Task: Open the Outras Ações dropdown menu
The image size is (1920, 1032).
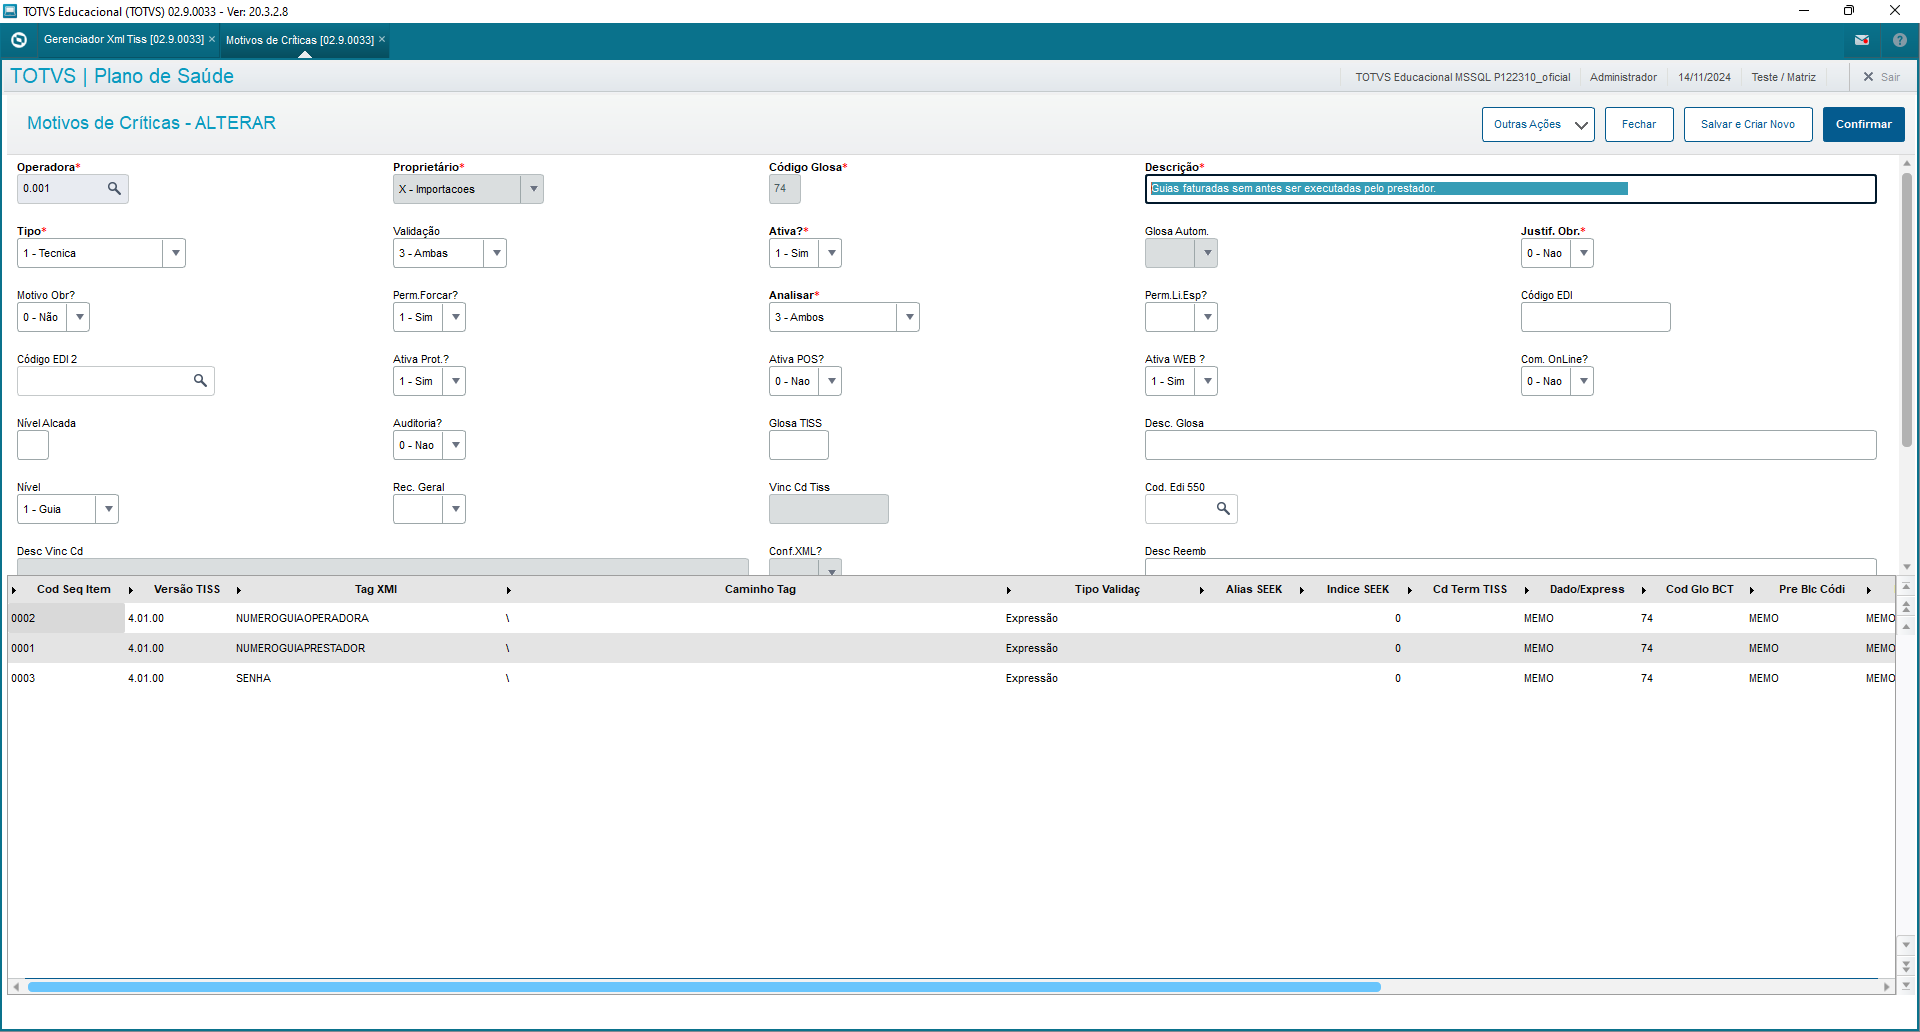Action: click(x=1538, y=125)
